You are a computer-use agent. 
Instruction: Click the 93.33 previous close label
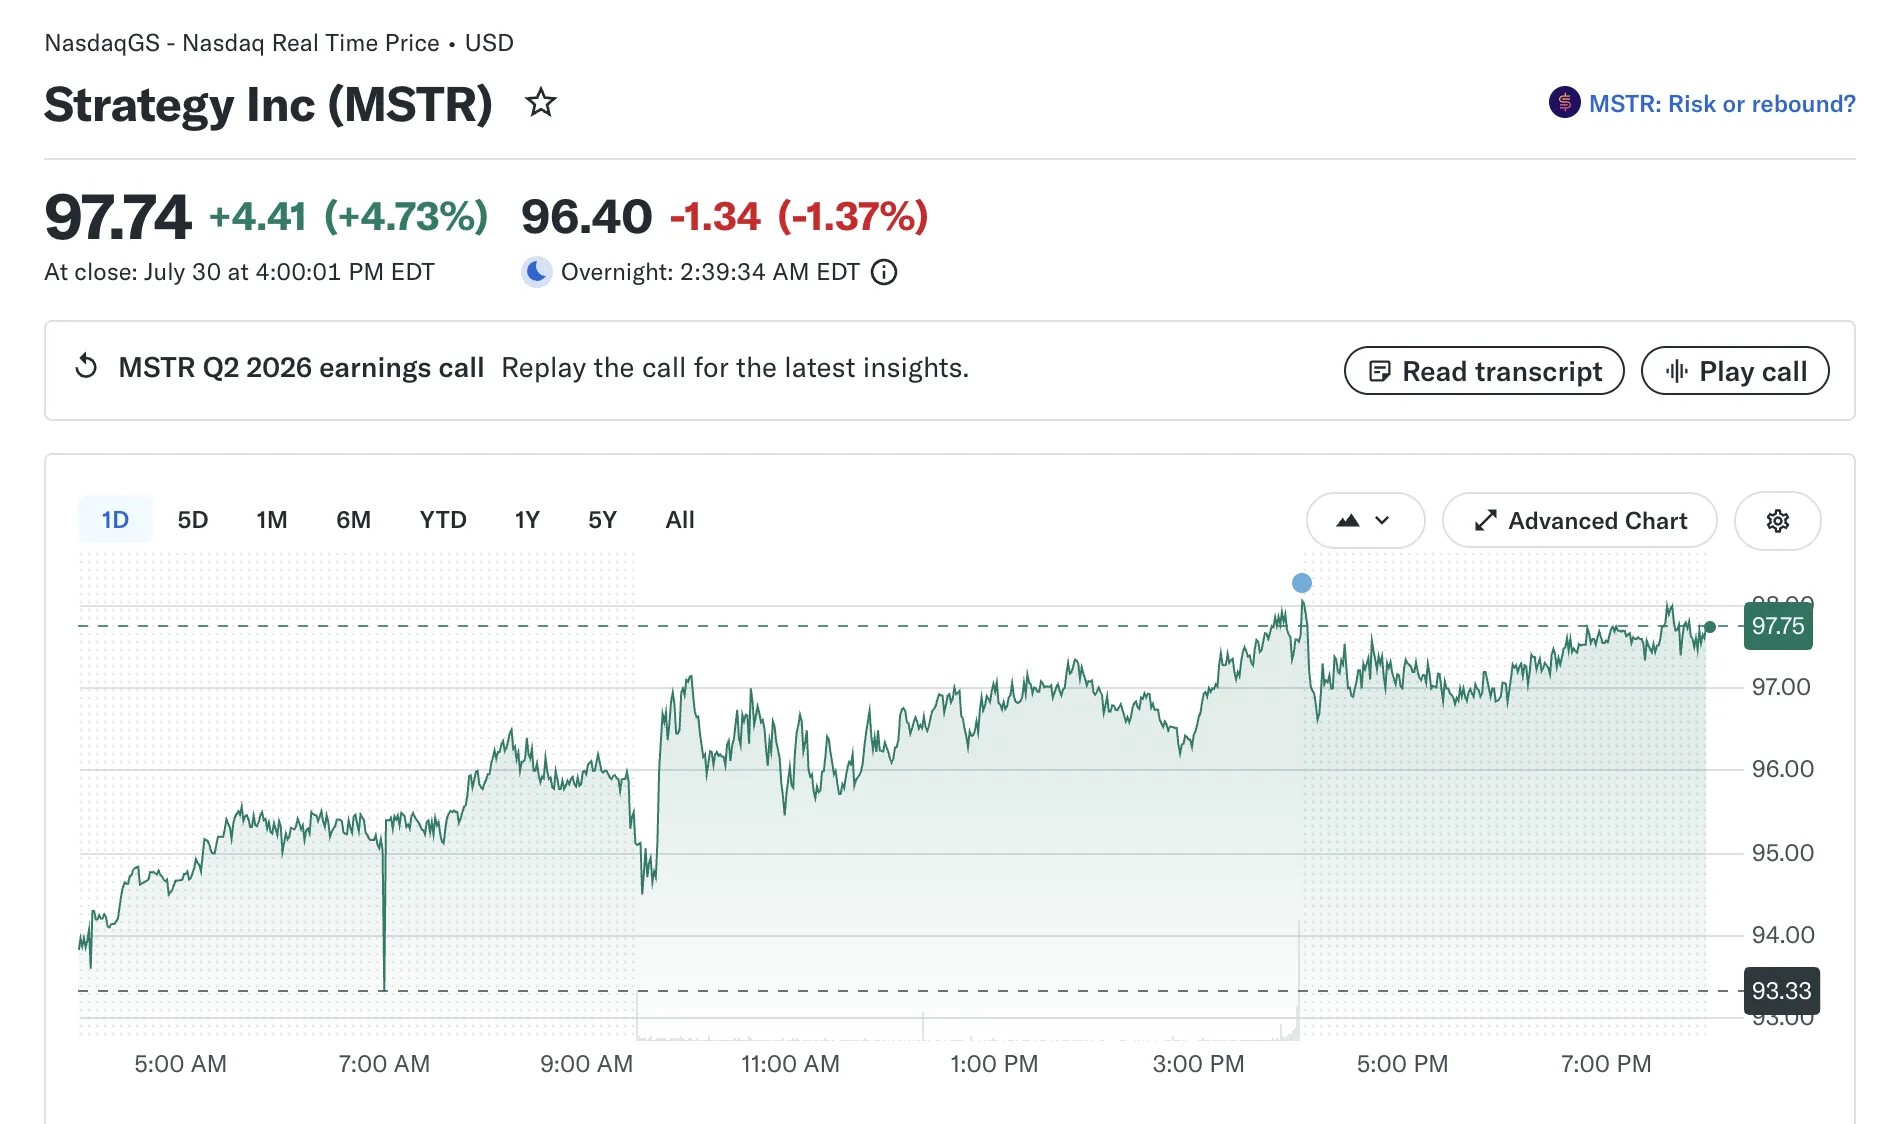[1781, 991]
